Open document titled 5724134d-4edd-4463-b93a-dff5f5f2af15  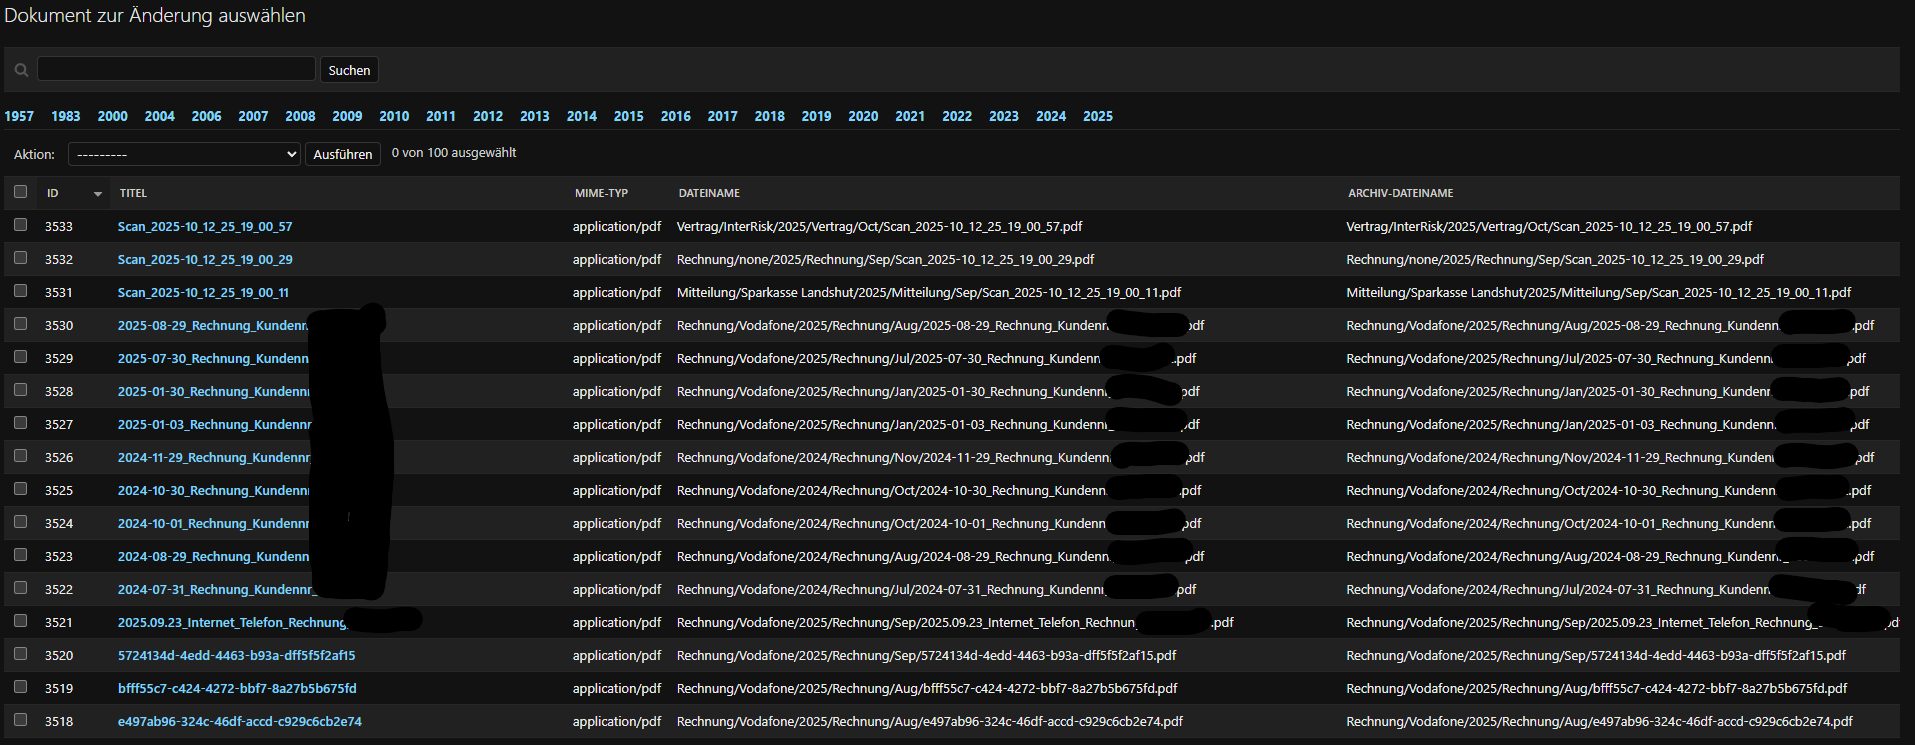coord(236,656)
